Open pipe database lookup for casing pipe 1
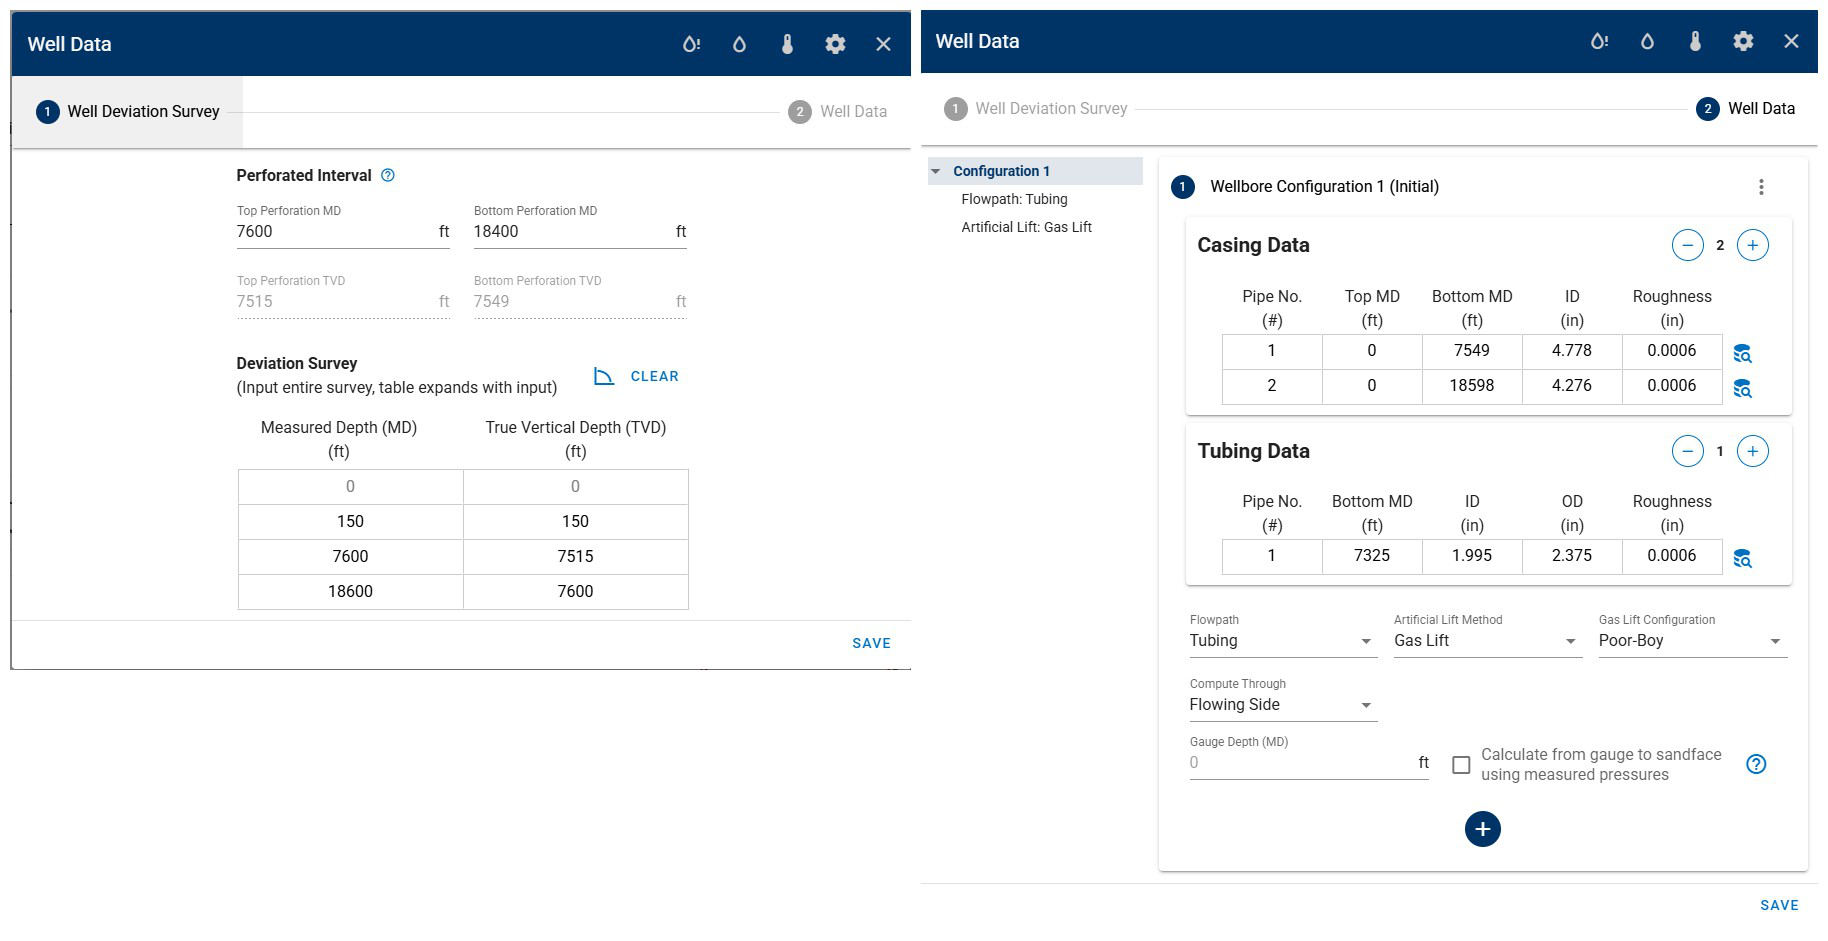 tap(1742, 353)
